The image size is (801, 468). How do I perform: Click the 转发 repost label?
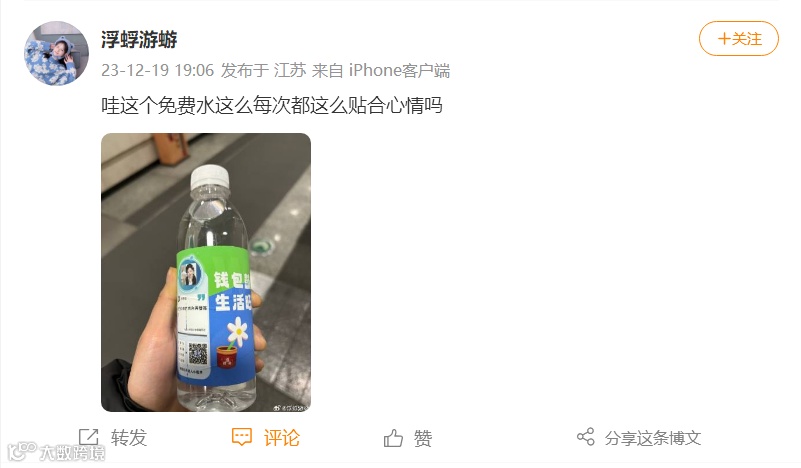click(x=129, y=438)
